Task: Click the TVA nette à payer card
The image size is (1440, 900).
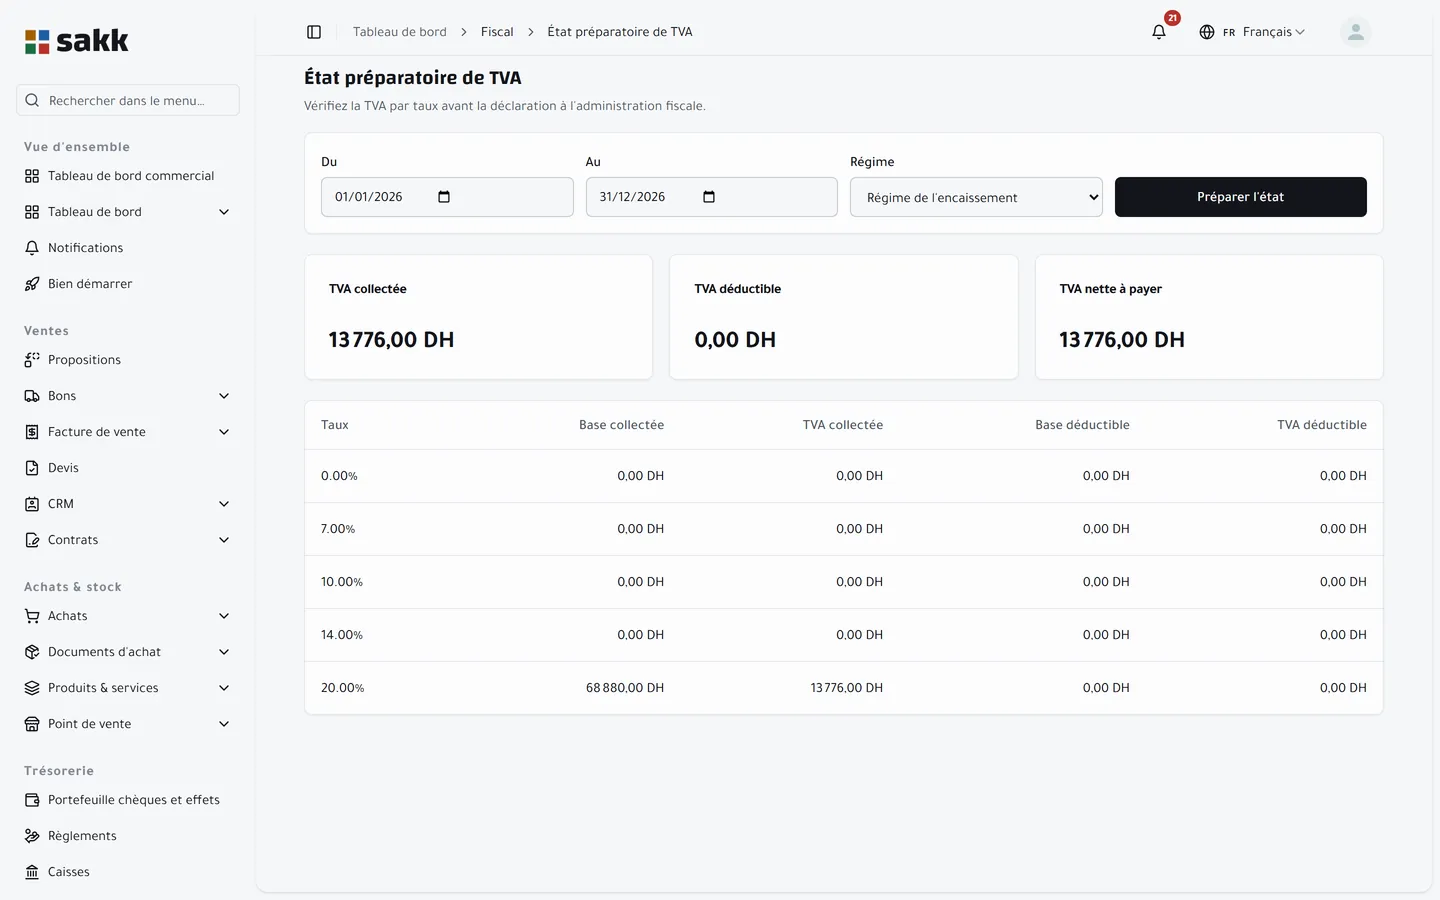Action: pos(1209,317)
